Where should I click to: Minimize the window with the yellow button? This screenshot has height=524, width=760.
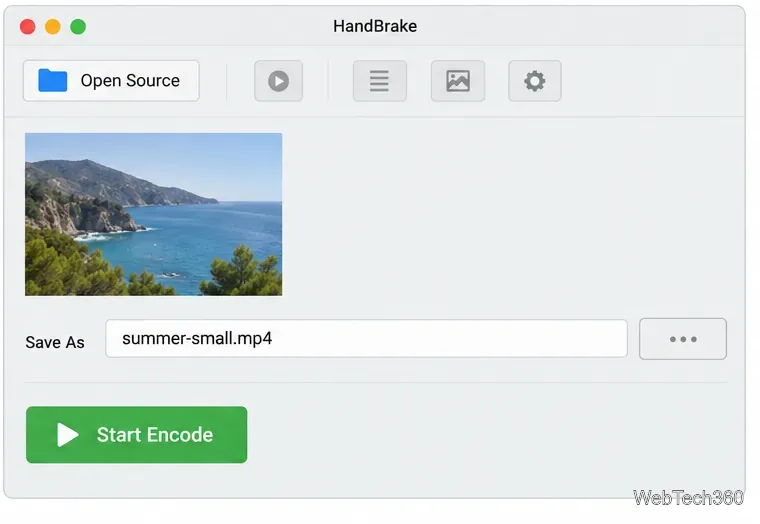pos(53,27)
